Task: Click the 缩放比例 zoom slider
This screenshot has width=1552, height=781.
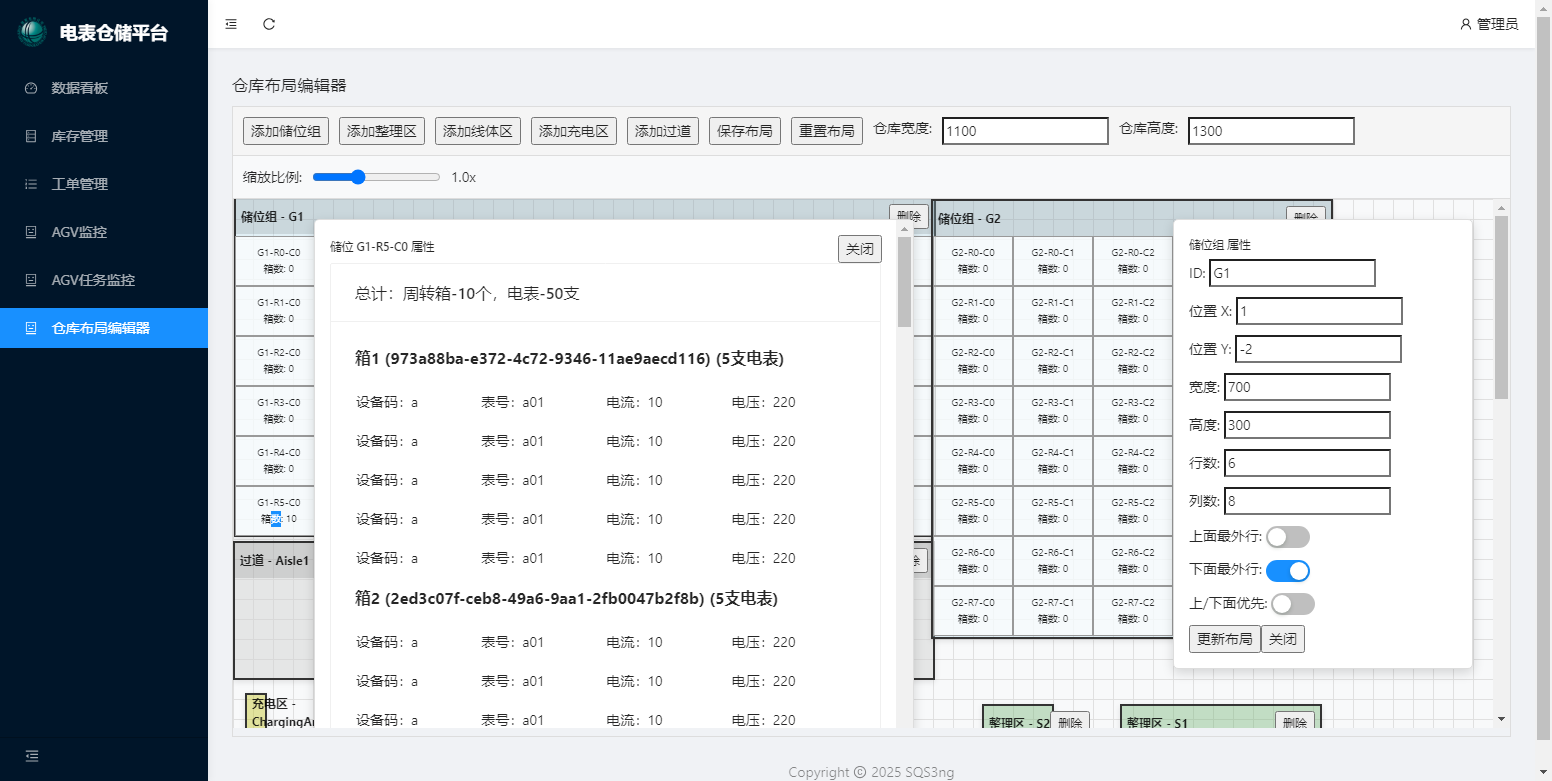Action: [376, 177]
